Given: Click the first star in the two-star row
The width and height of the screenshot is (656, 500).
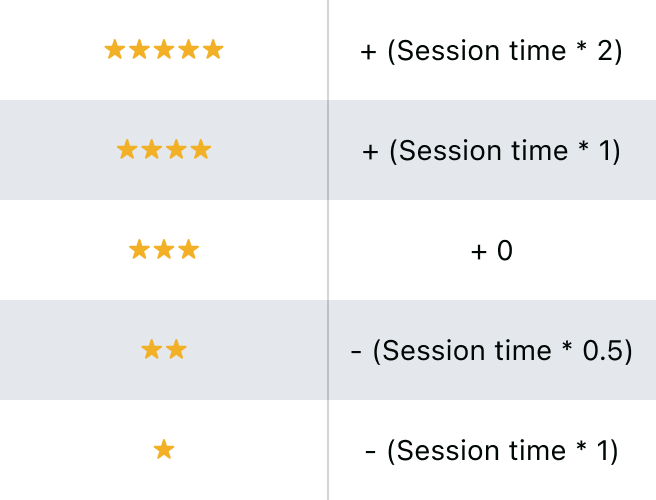Looking at the screenshot, I should (152, 350).
